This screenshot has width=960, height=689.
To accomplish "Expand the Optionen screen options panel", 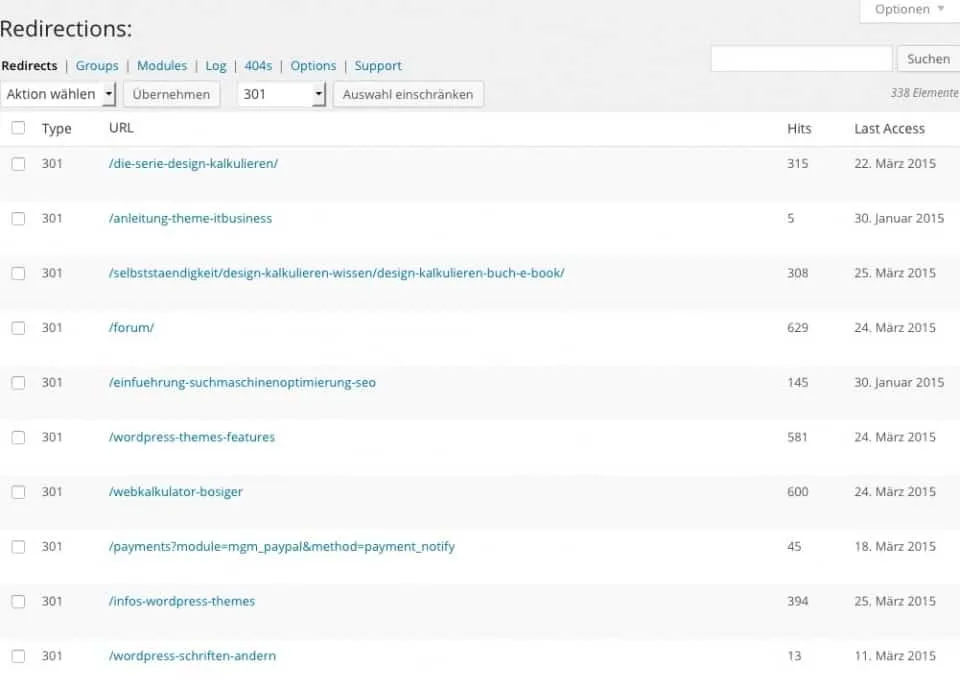I will point(909,10).
